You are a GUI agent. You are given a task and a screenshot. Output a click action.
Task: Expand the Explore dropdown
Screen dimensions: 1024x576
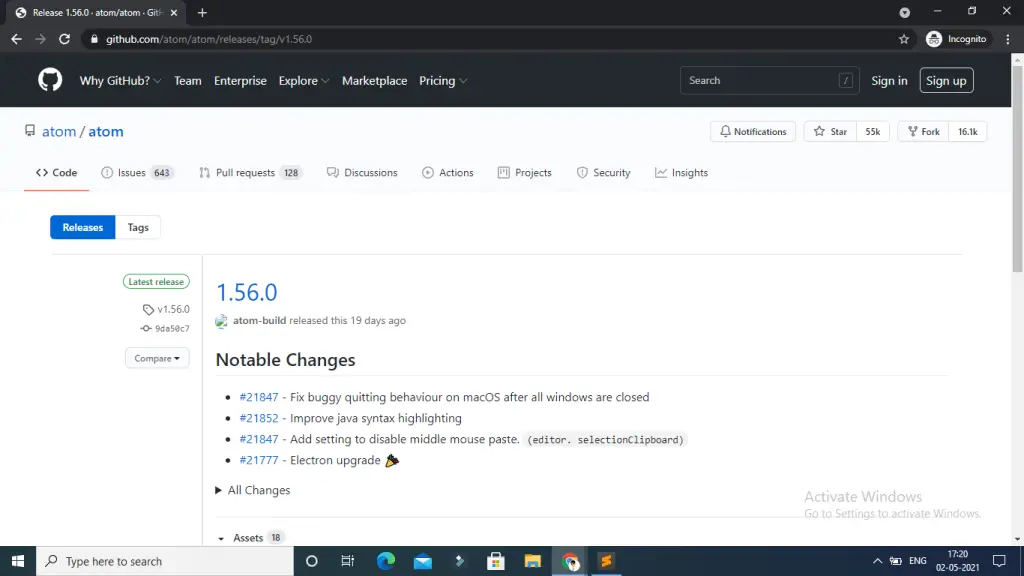click(x=304, y=80)
